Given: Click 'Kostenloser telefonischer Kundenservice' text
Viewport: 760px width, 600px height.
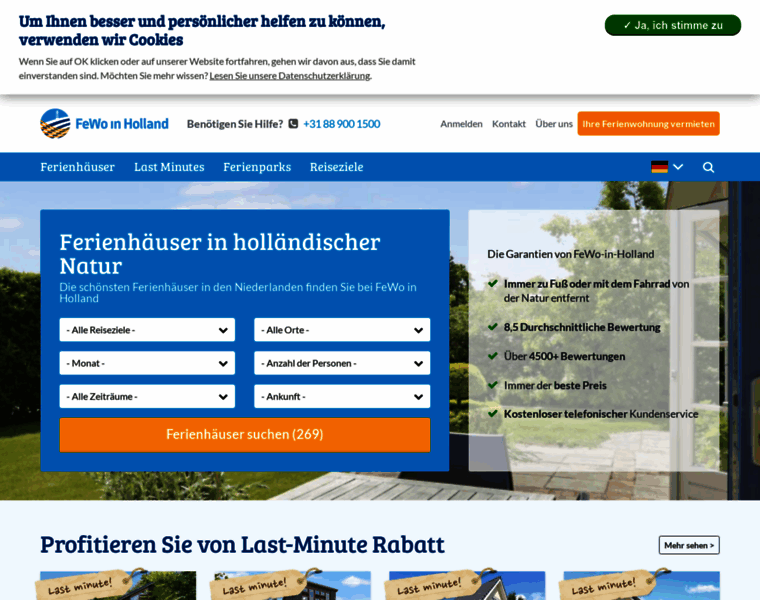Looking at the screenshot, I should tap(601, 414).
